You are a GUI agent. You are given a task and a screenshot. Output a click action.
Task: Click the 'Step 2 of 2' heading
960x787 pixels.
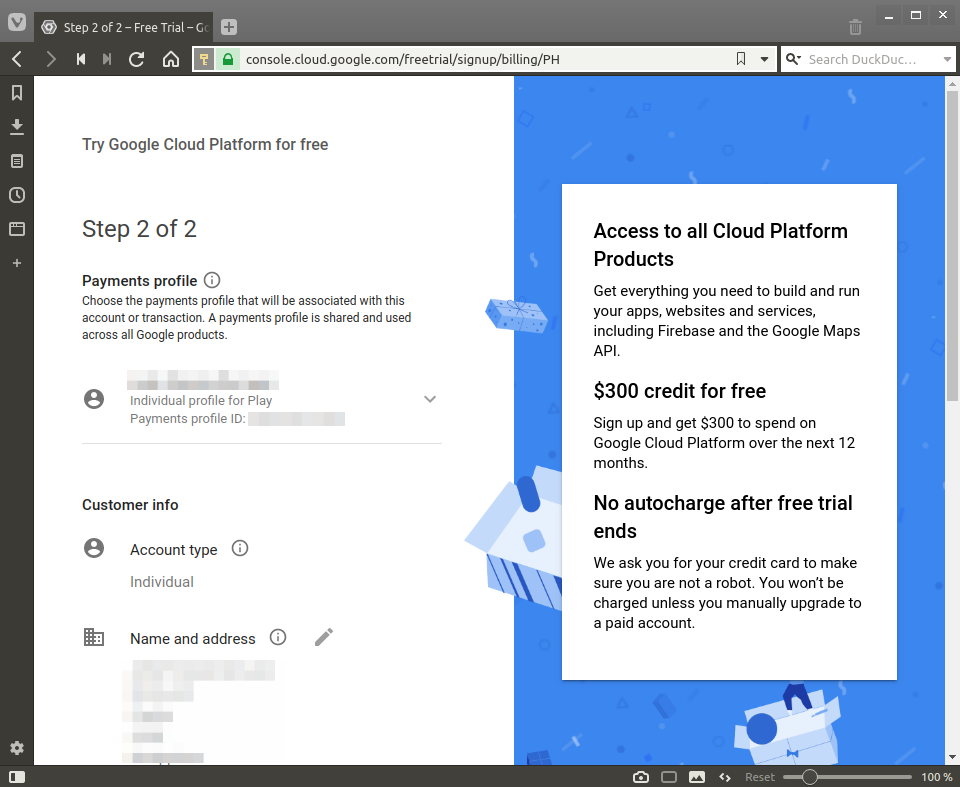click(x=139, y=229)
